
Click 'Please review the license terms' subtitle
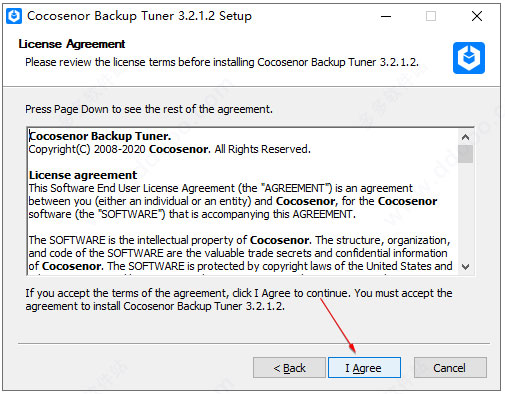pyautogui.click(x=222, y=62)
